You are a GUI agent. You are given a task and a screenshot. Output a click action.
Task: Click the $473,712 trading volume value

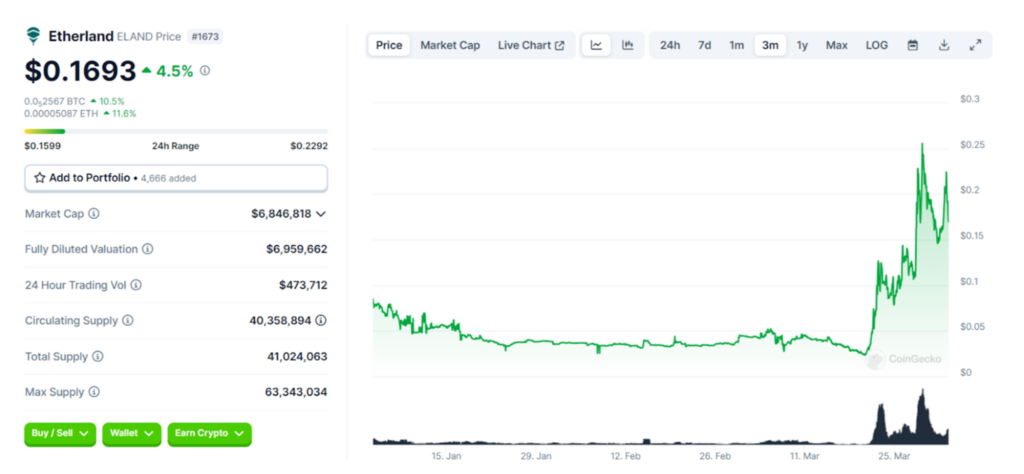[303, 285]
